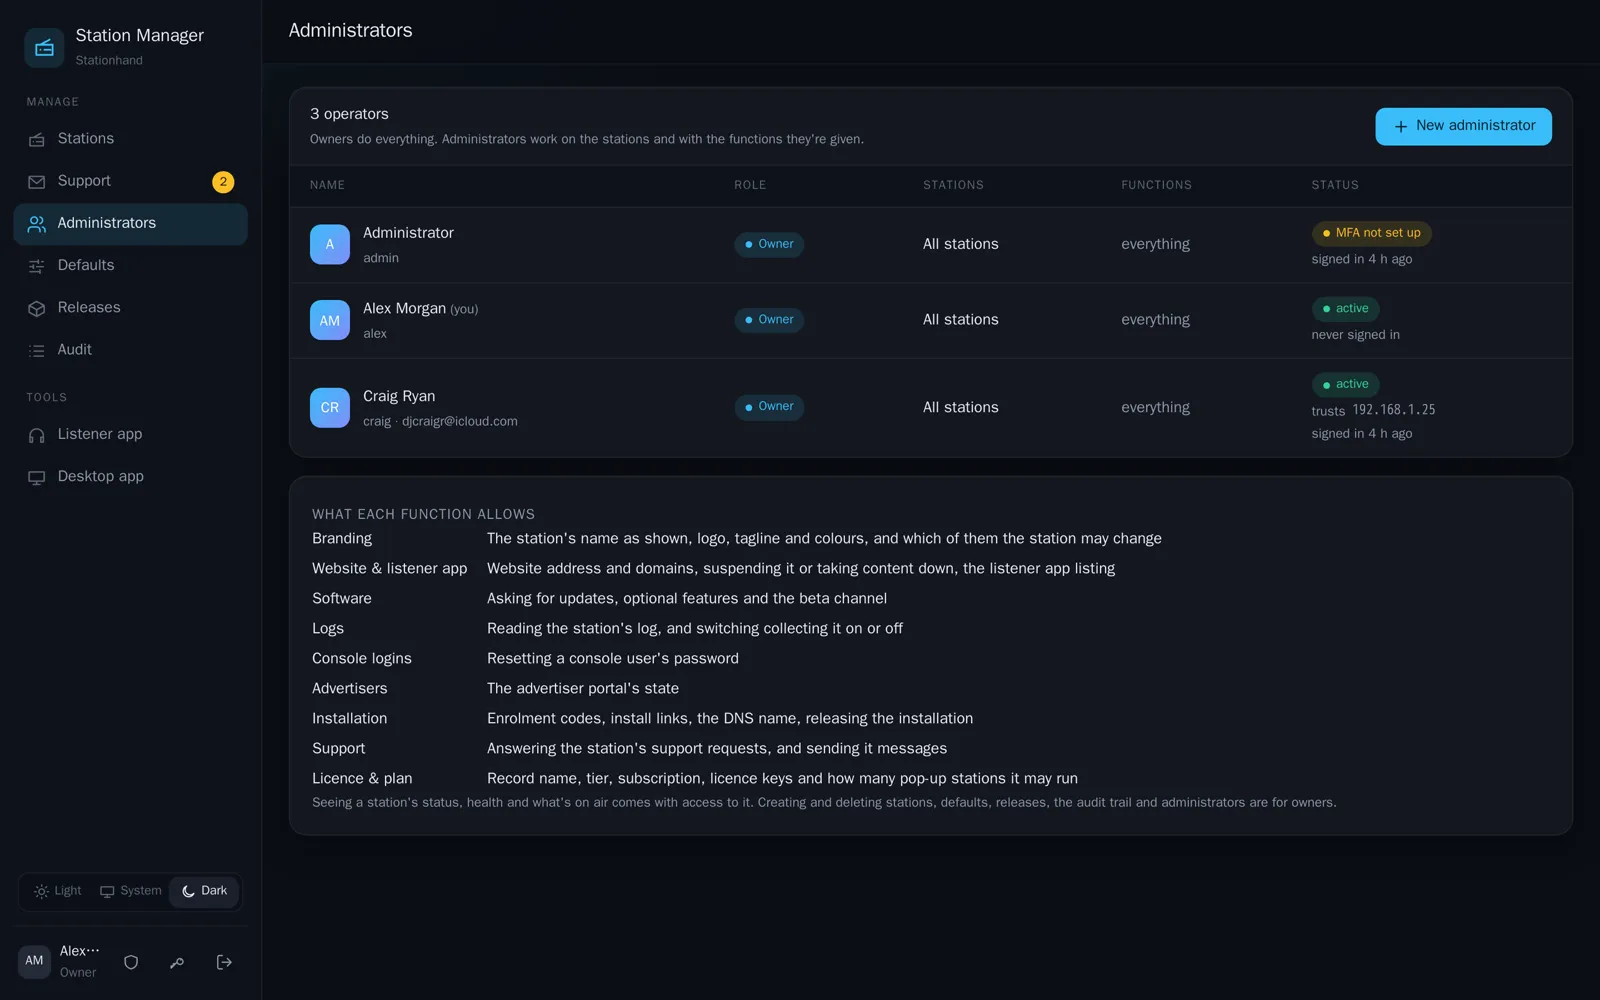Click Craig Ryan's CR avatar
The height and width of the screenshot is (1000, 1600).
(x=330, y=408)
